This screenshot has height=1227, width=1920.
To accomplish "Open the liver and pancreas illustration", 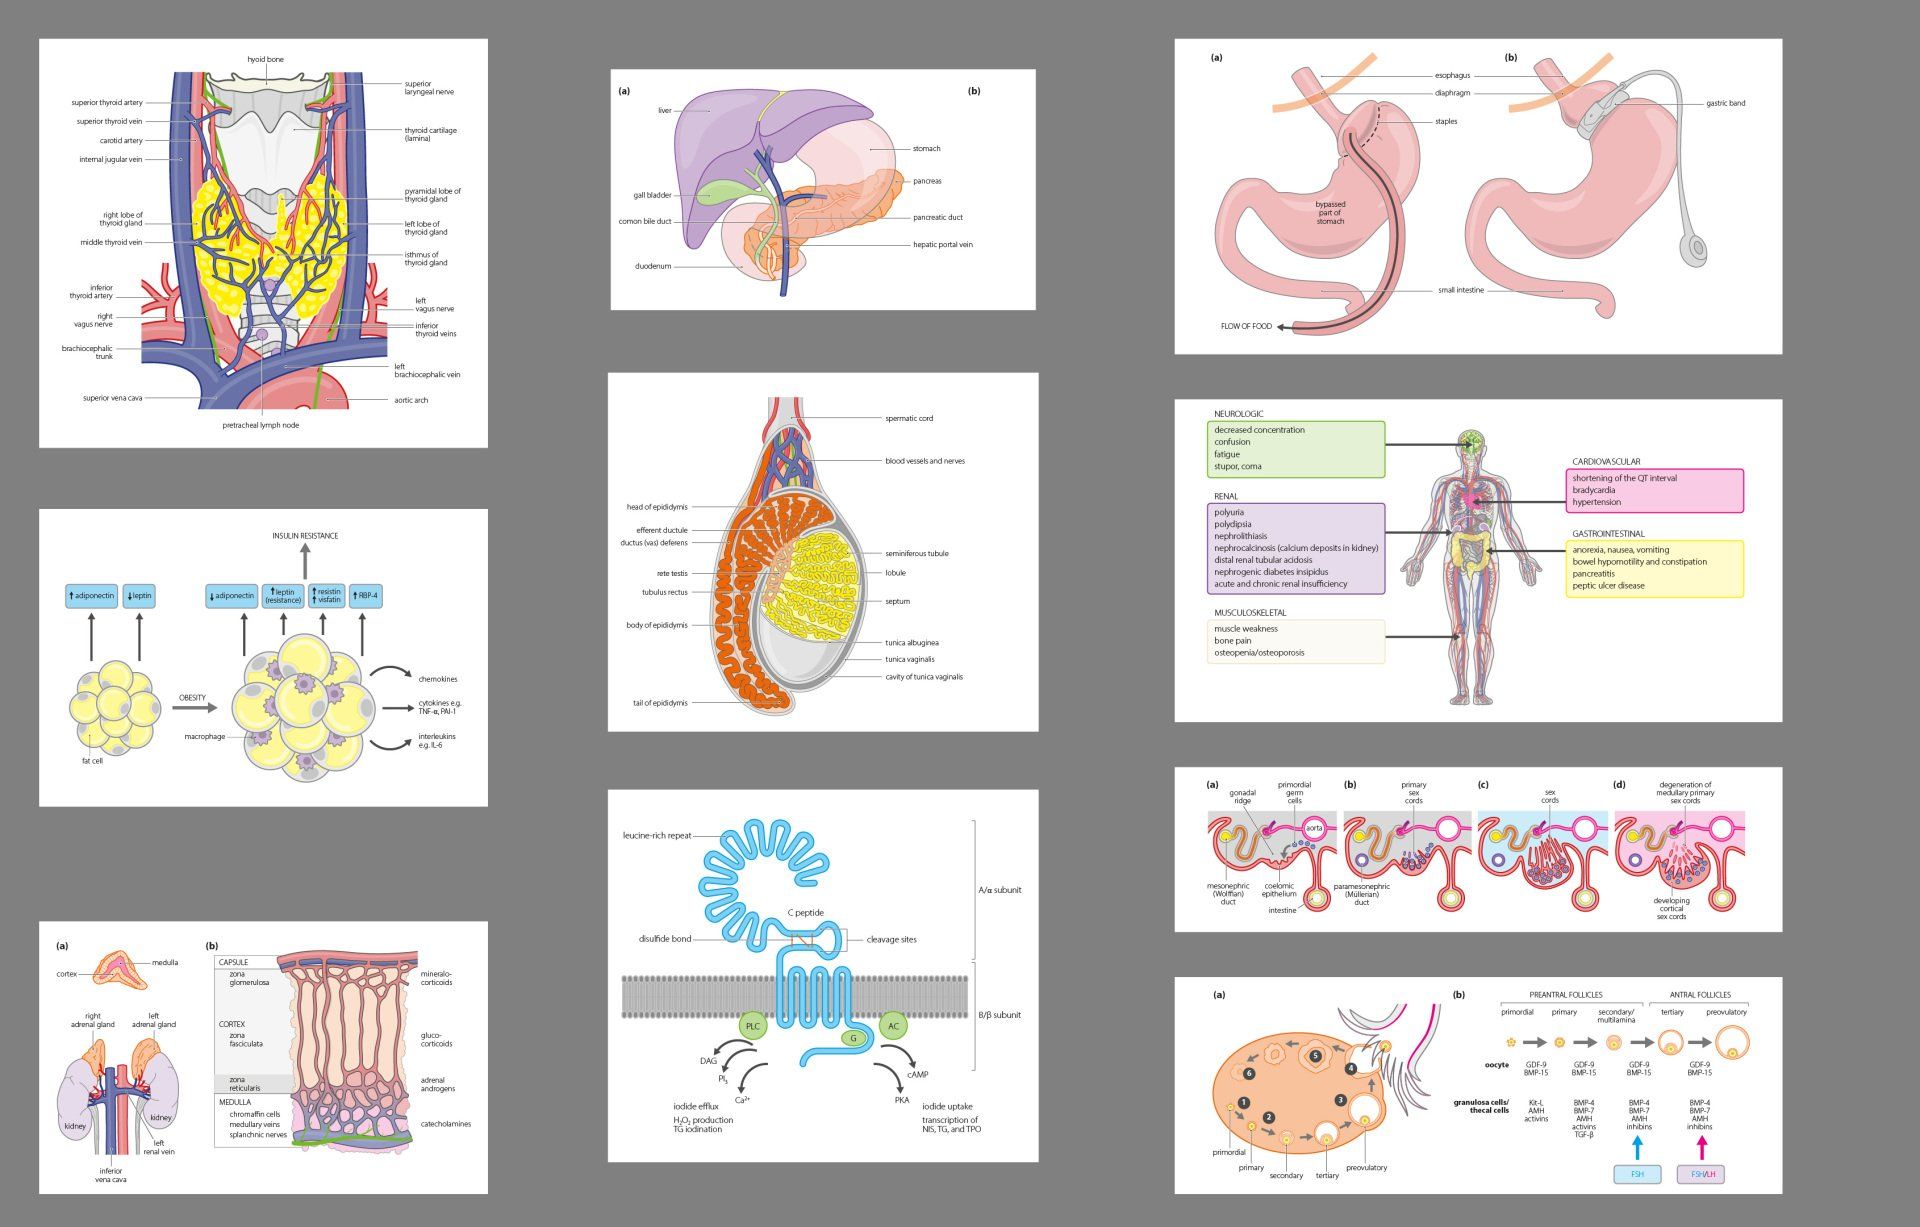I will (x=823, y=189).
